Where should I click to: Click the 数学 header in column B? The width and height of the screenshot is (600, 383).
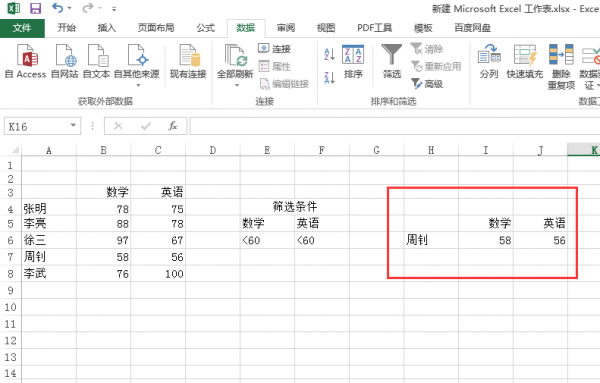coord(104,192)
